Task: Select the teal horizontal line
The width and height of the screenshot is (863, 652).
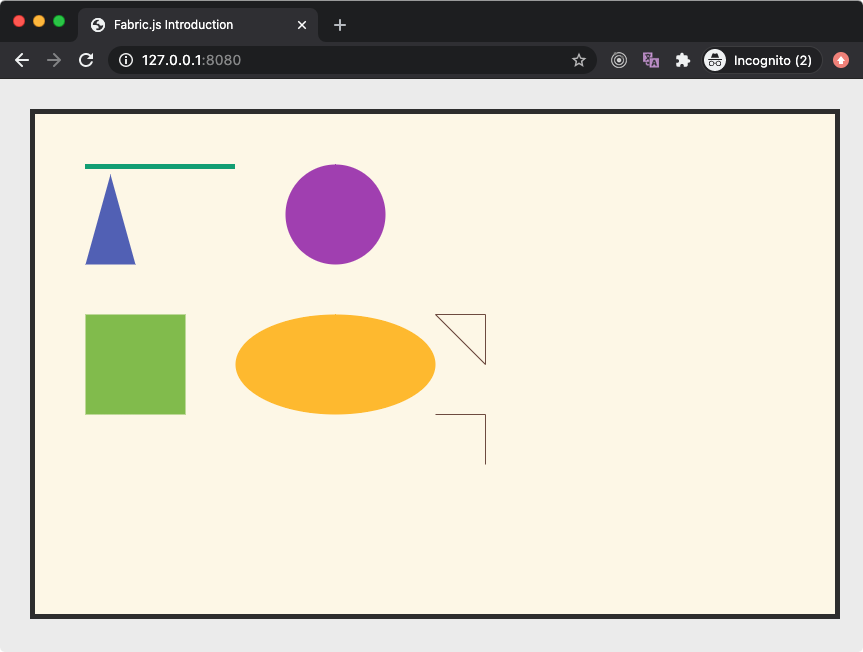Action: [x=160, y=165]
